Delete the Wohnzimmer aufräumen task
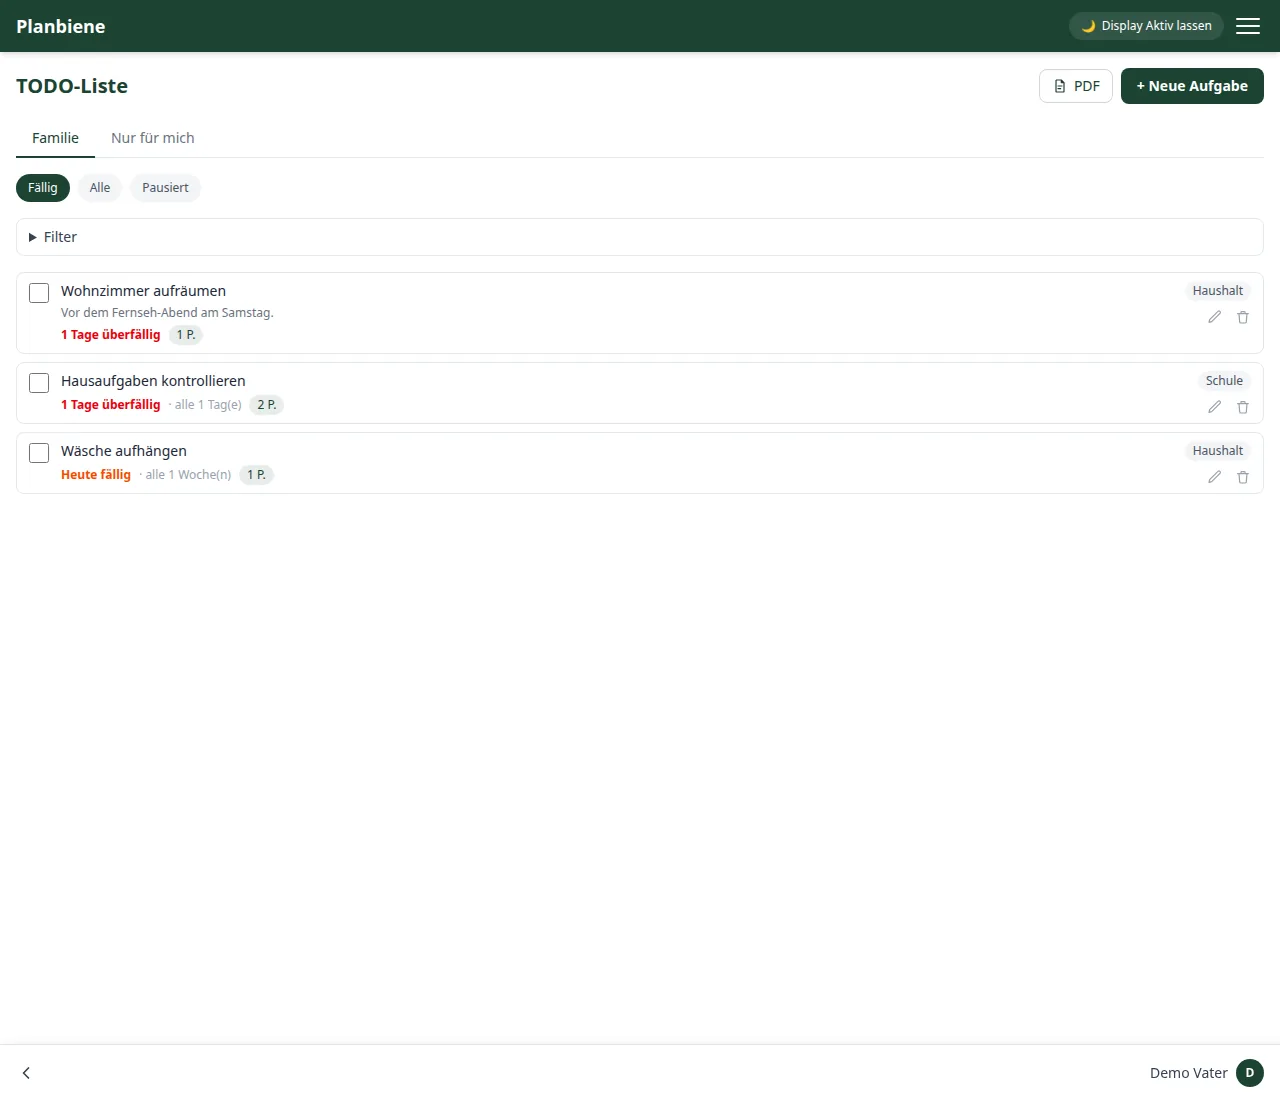 tap(1243, 317)
